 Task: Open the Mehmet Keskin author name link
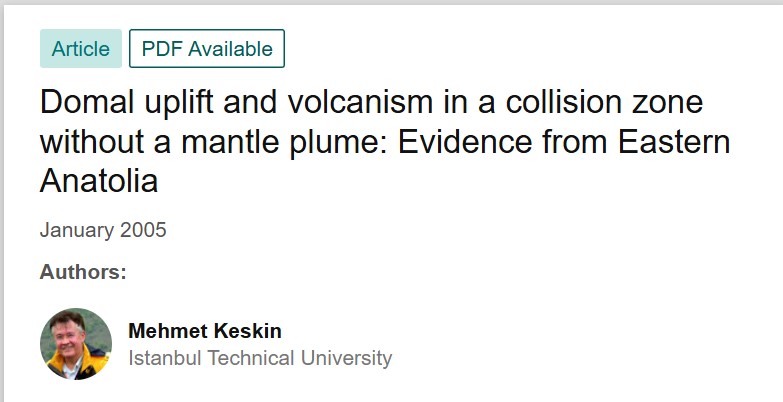[x=205, y=331]
